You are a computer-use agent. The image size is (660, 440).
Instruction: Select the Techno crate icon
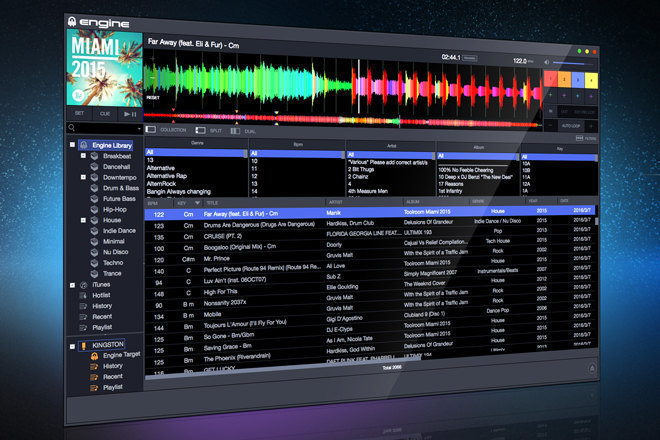(x=95, y=263)
